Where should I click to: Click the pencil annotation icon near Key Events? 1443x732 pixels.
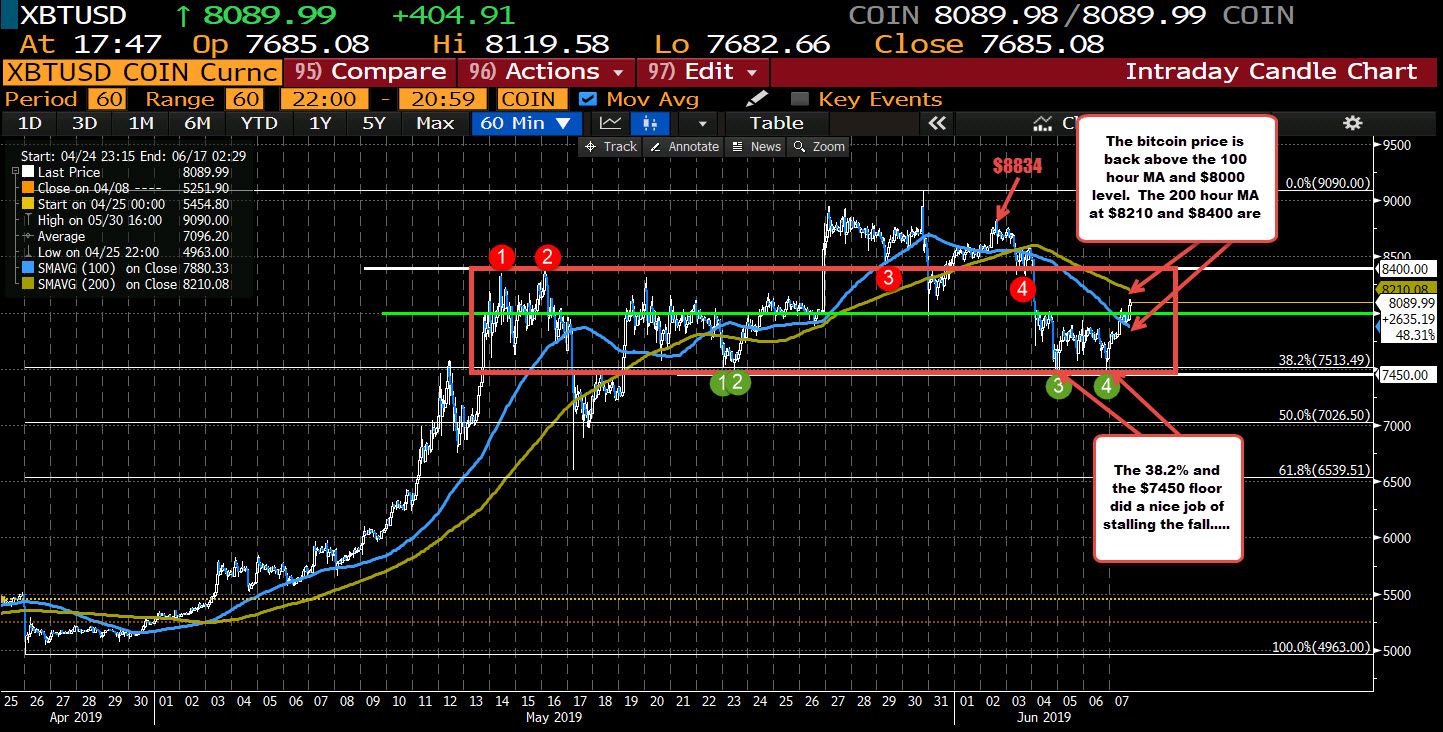[x=757, y=98]
